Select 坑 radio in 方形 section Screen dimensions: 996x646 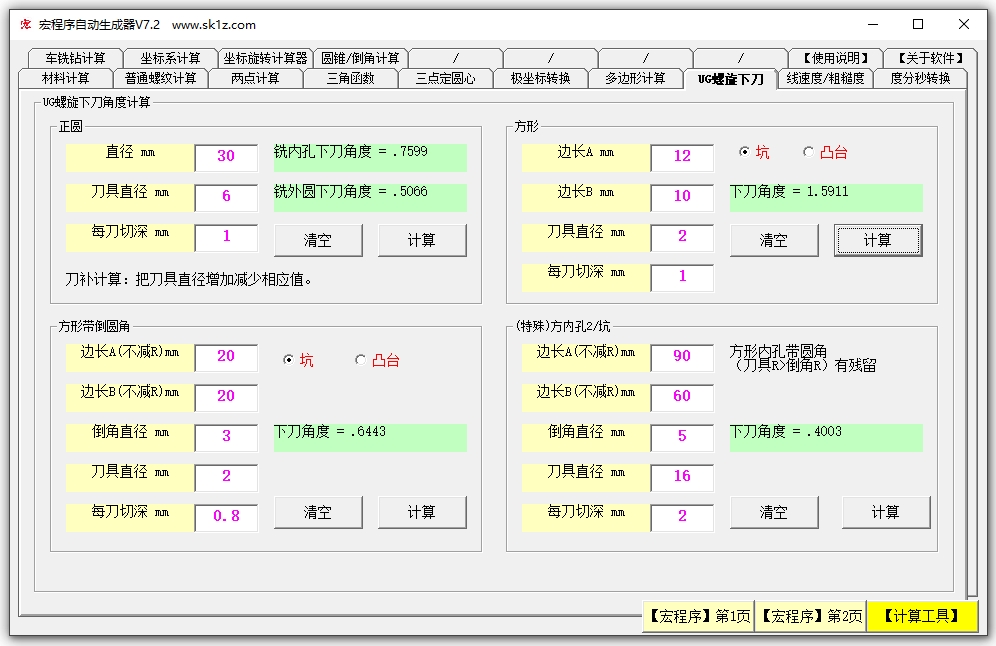coord(744,152)
